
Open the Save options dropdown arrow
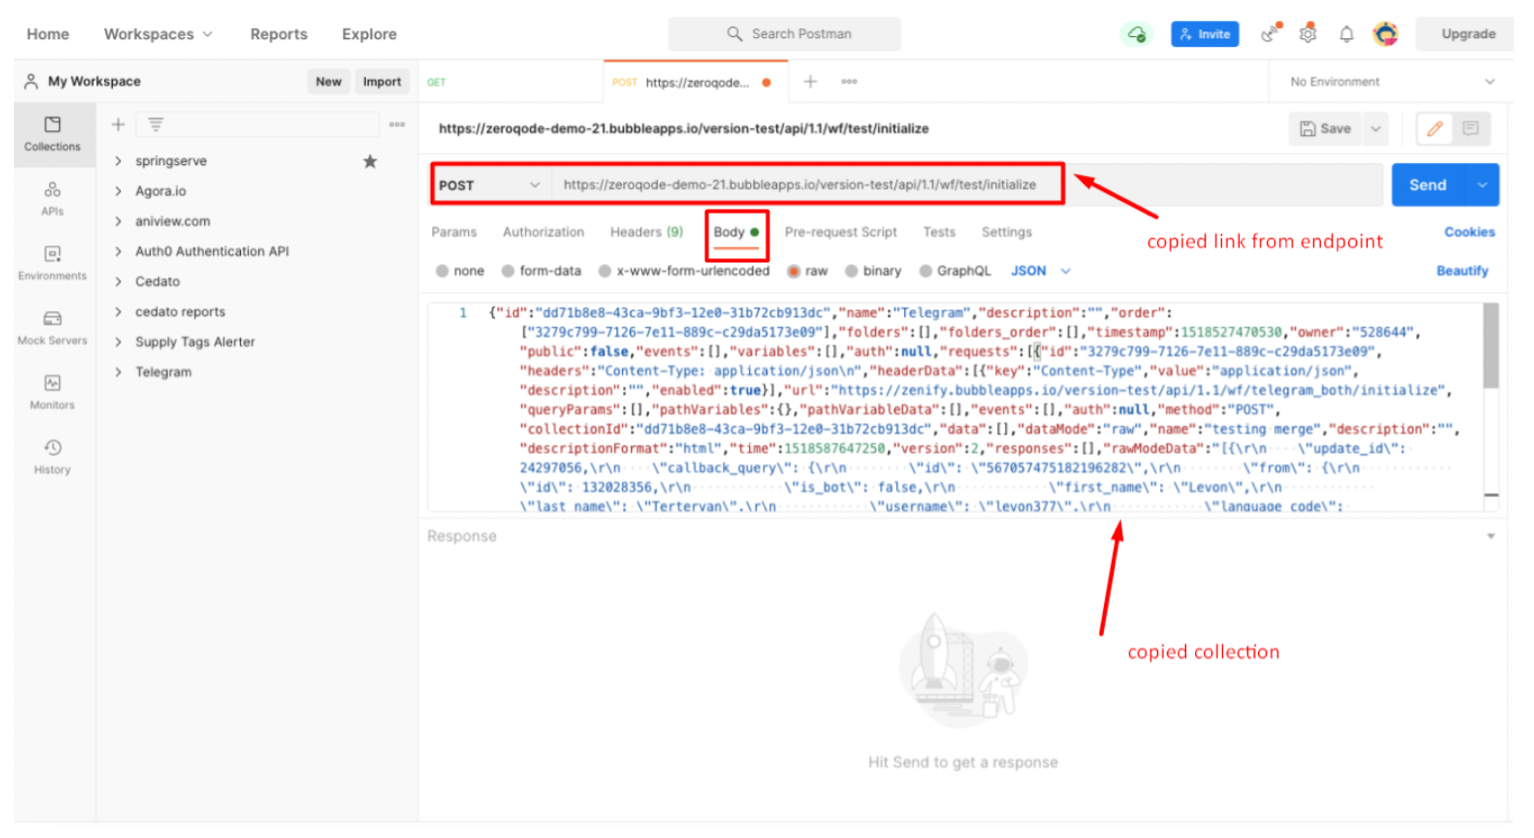[1375, 128]
